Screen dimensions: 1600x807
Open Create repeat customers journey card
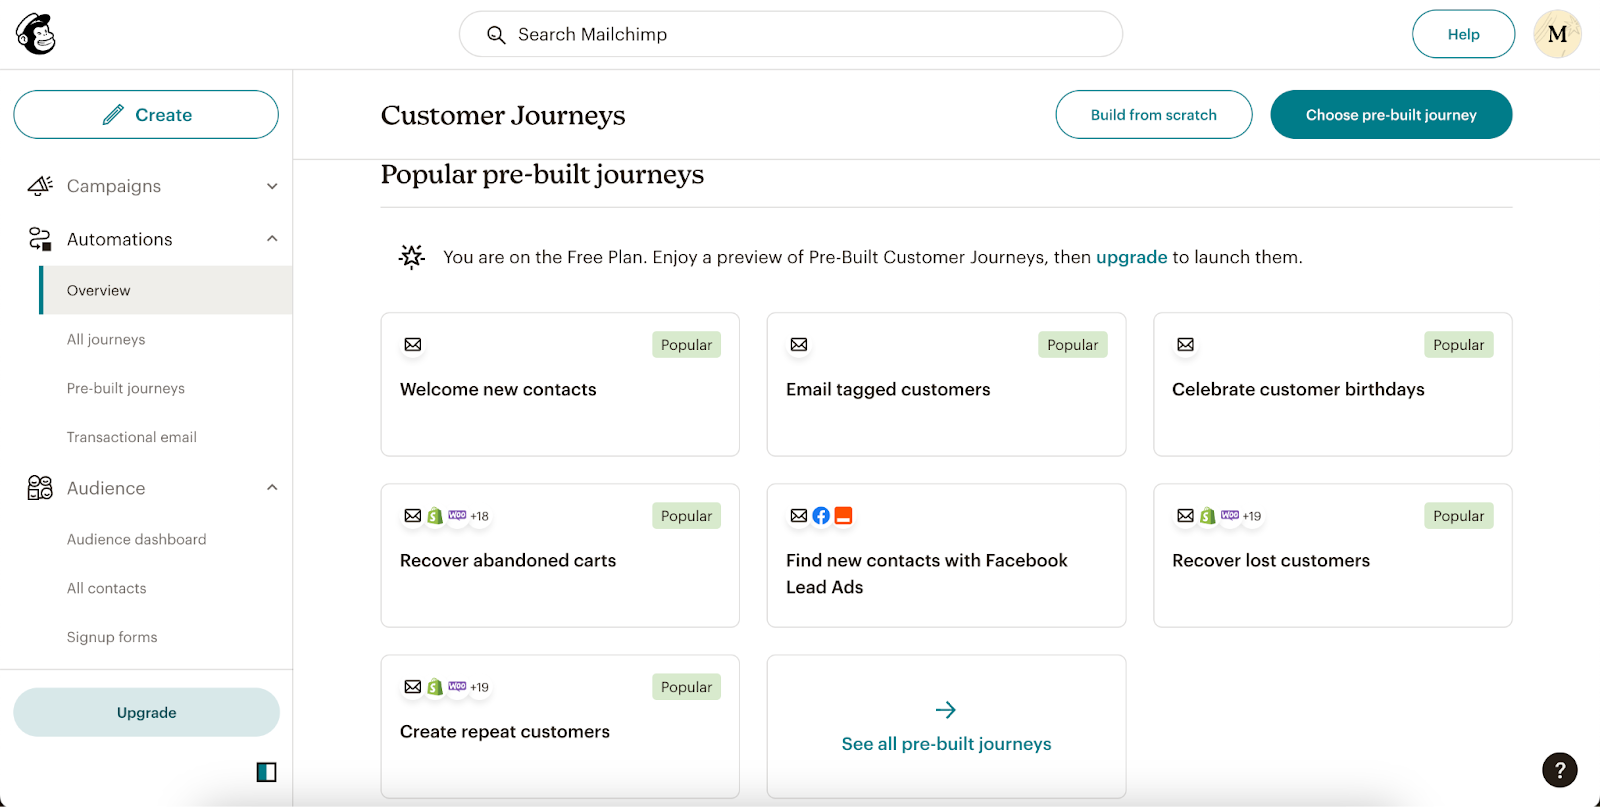560,727
